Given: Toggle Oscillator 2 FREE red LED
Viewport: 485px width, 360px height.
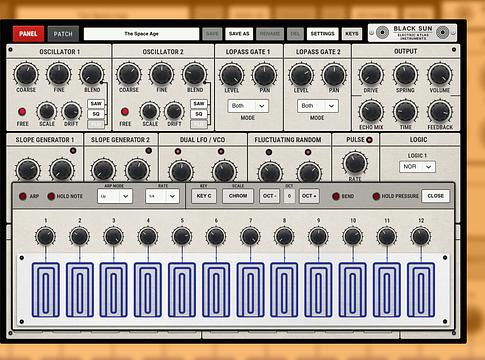Looking at the screenshot, I should coord(125,112).
